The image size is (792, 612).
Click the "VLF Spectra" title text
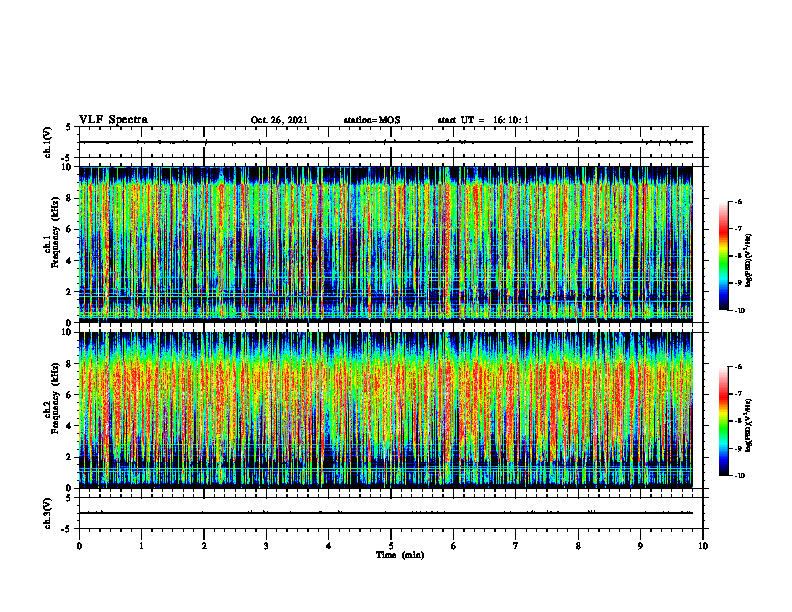pyautogui.click(x=113, y=120)
